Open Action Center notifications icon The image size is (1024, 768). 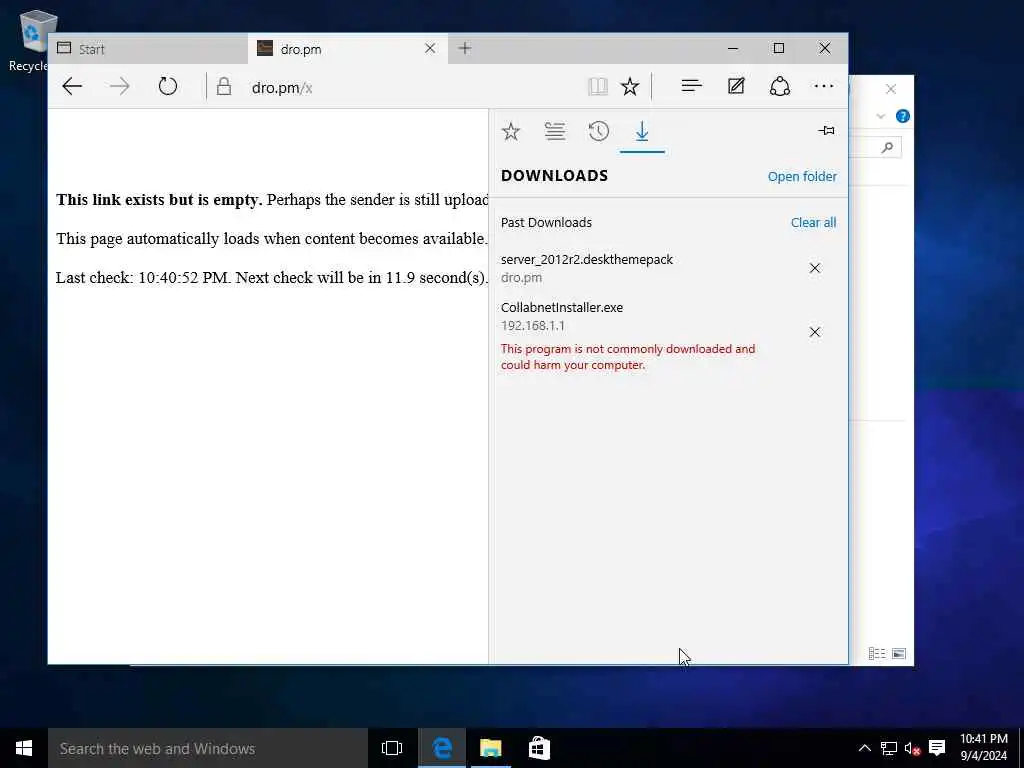936,748
